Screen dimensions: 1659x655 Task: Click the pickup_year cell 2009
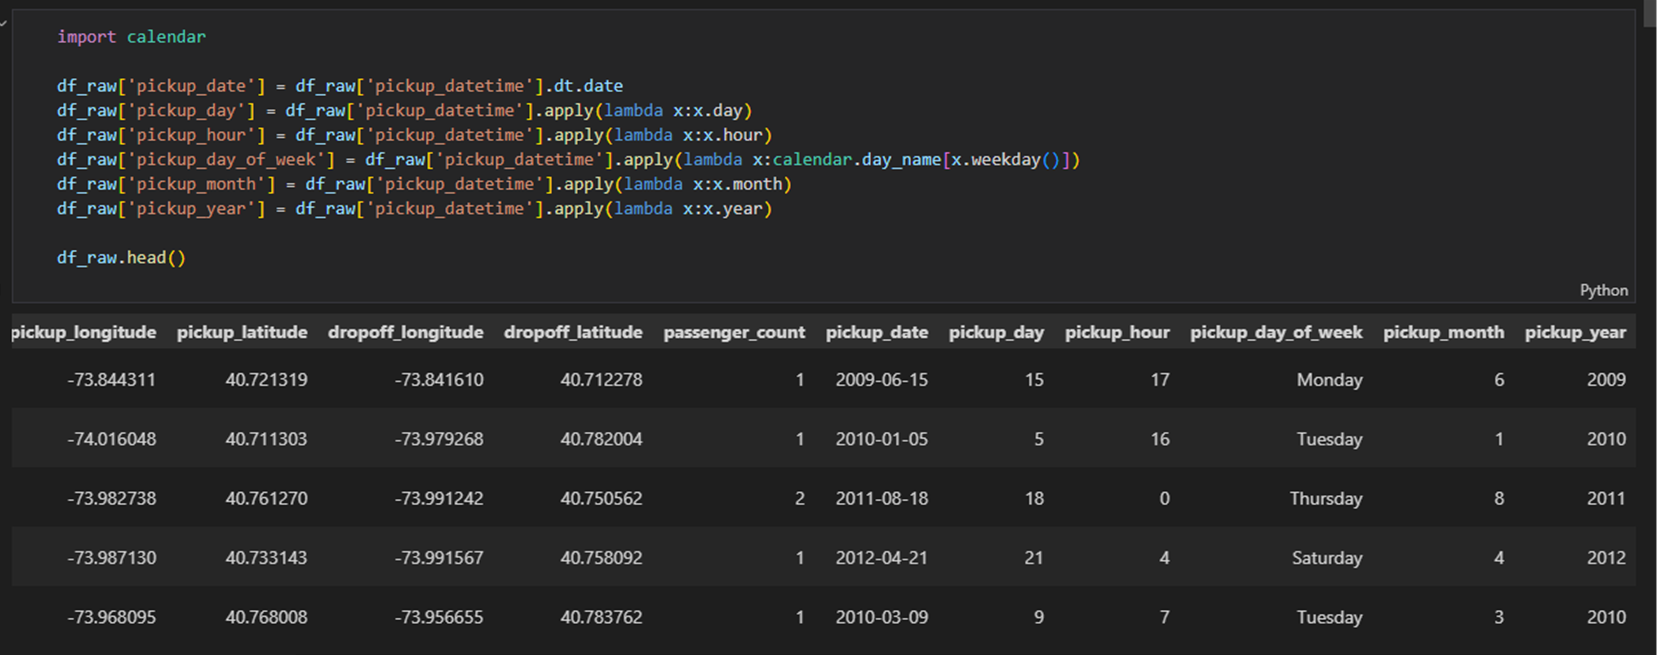(1606, 380)
